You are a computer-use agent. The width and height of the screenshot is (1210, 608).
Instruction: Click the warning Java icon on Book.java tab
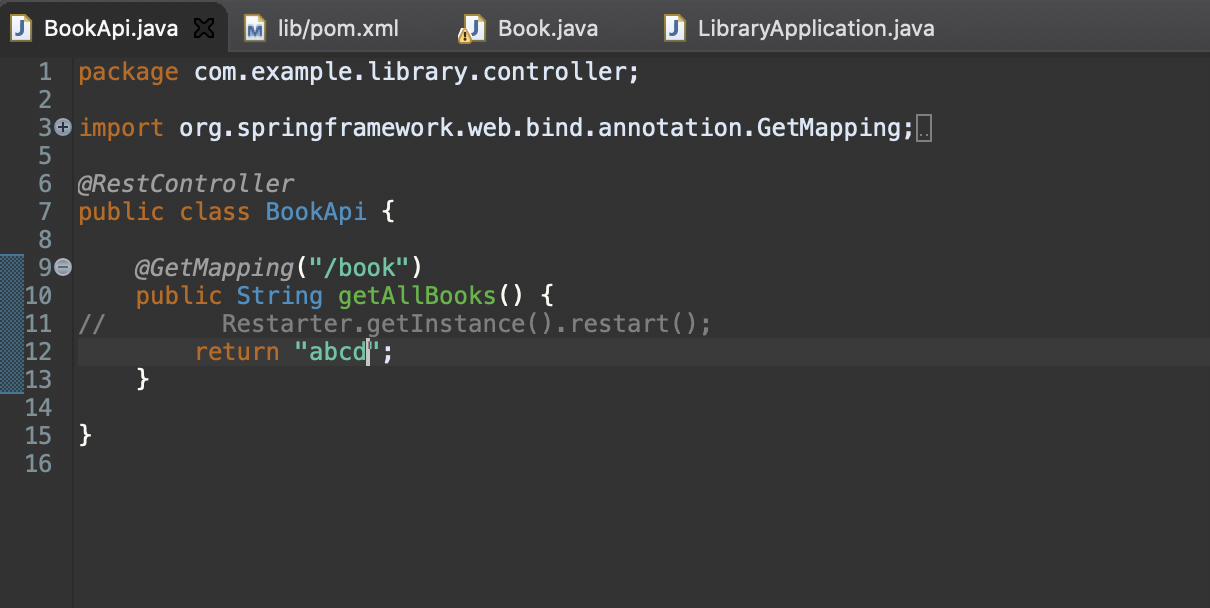click(472, 29)
